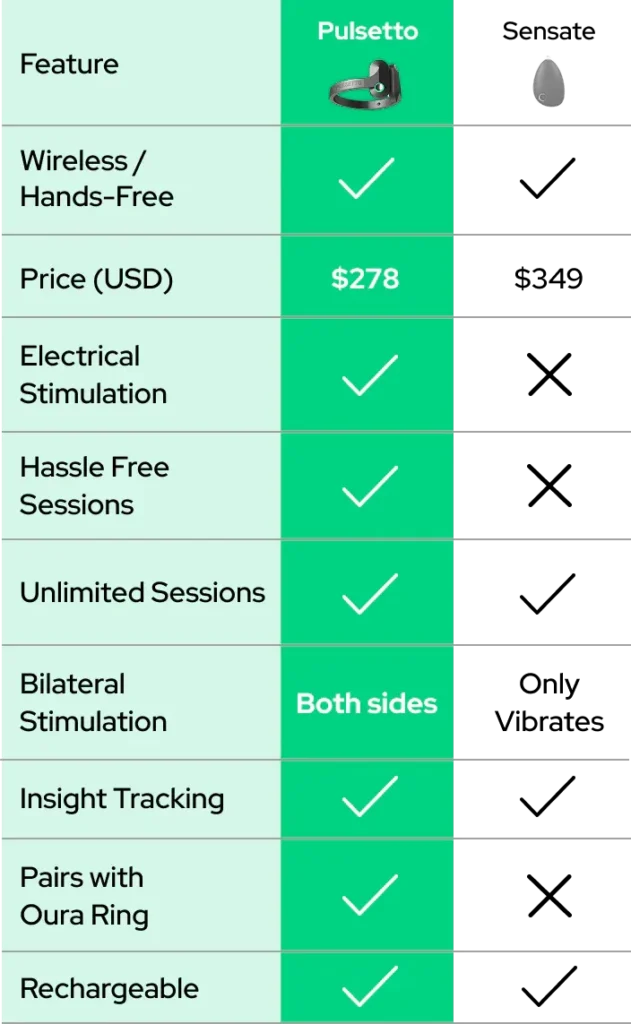Image resolution: width=631 pixels, height=1024 pixels.
Task: Click the Electrical Stimulation checkmark
Action: (x=367, y=375)
